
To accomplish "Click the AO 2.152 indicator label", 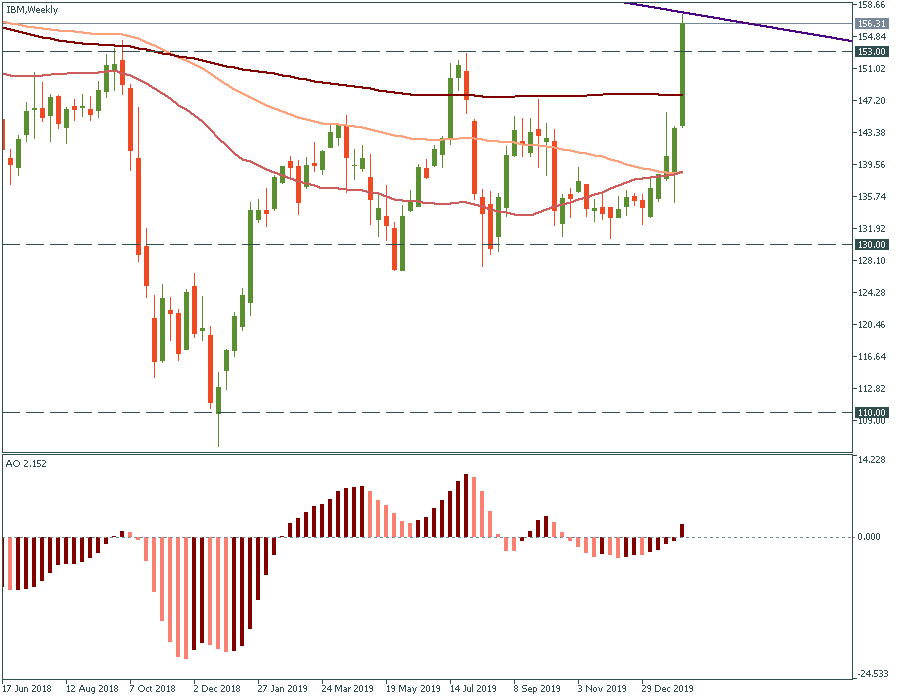I will pyautogui.click(x=27, y=465).
